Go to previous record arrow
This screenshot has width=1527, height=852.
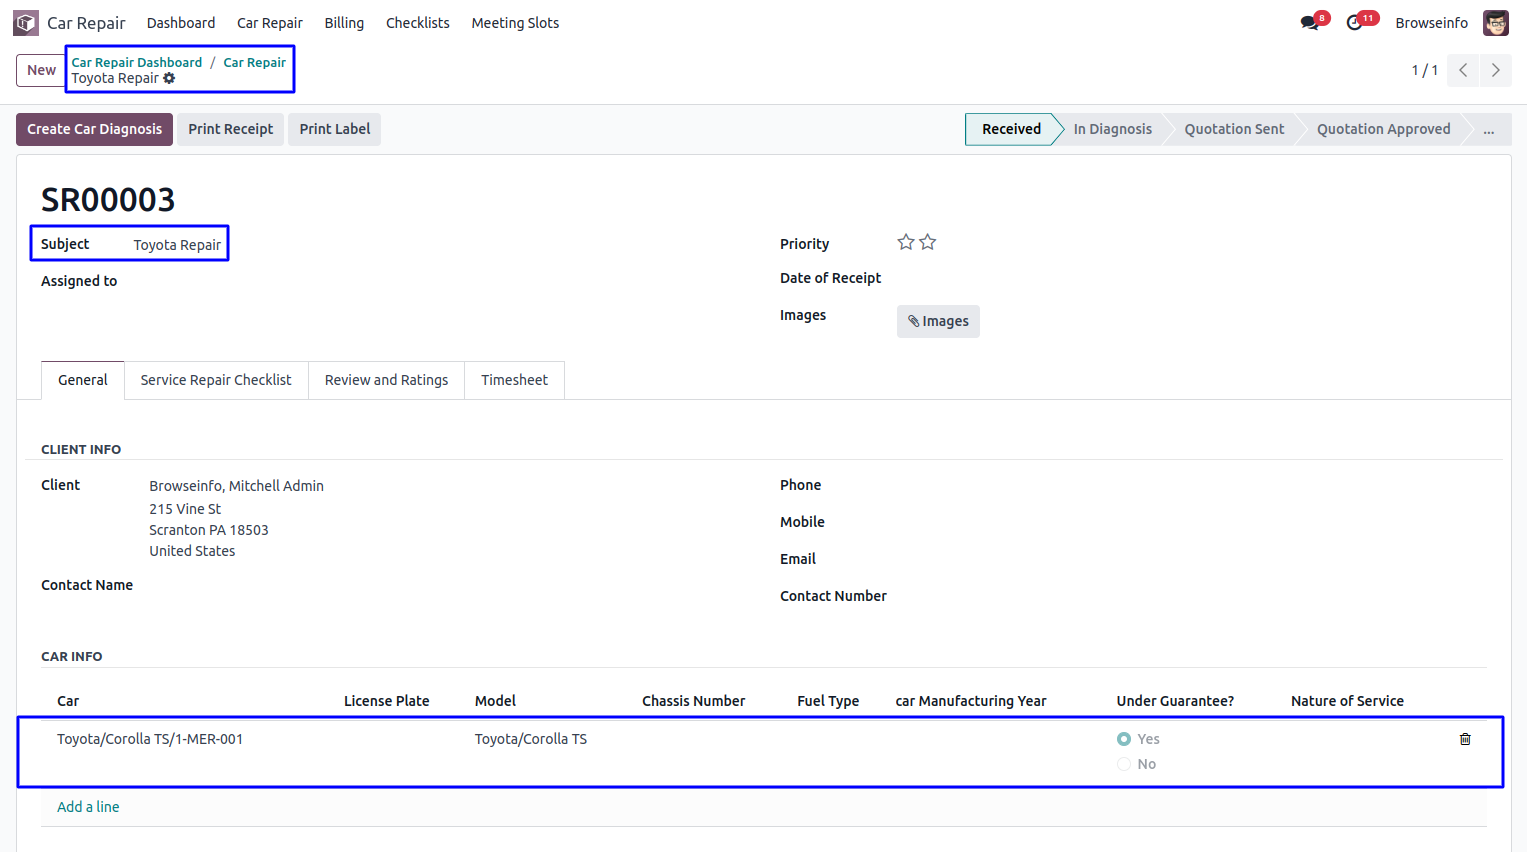point(1463,70)
